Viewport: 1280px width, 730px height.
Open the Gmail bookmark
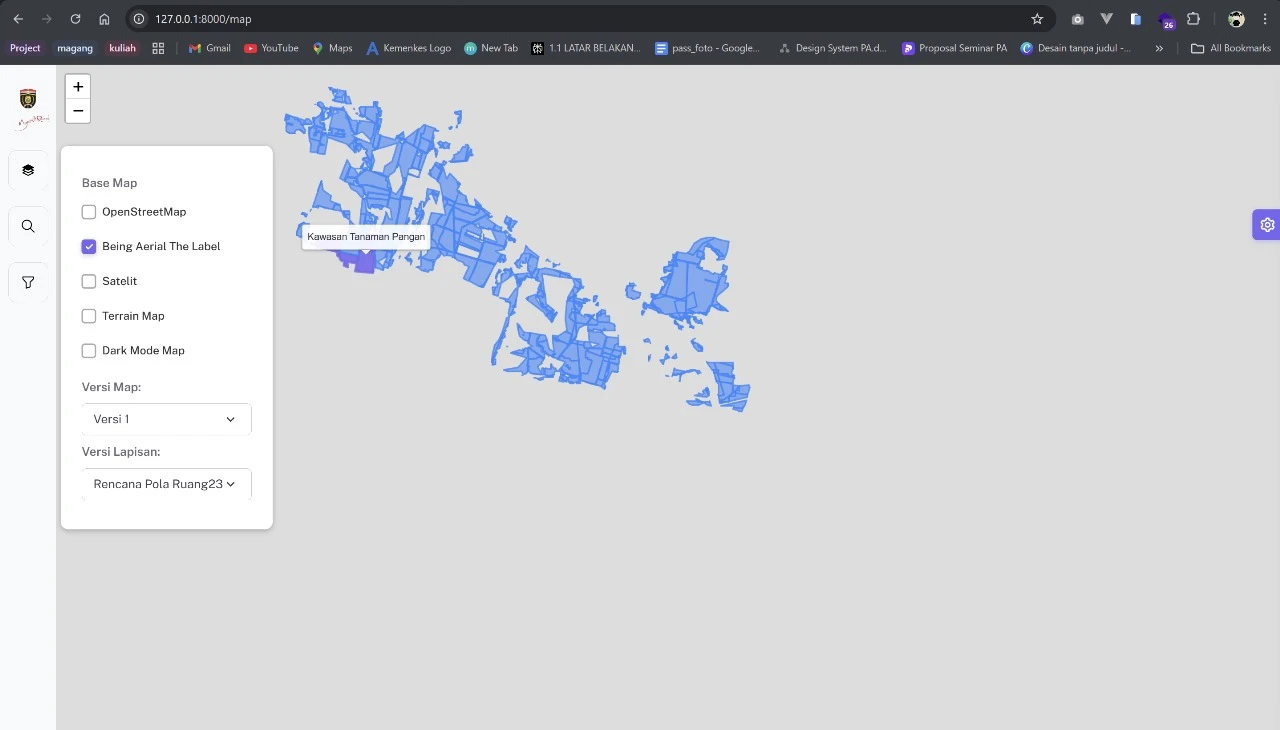pyautogui.click(x=210, y=48)
